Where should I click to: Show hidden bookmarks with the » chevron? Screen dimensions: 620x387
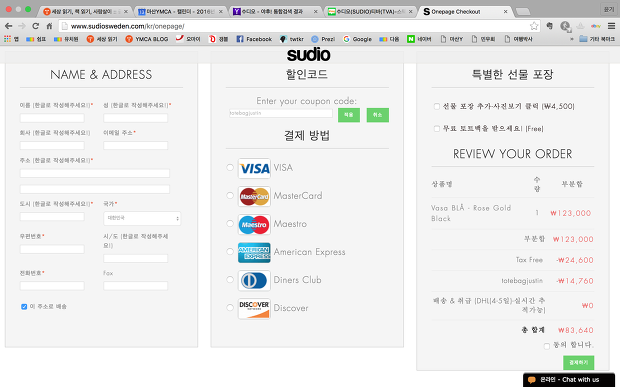tap(571, 39)
